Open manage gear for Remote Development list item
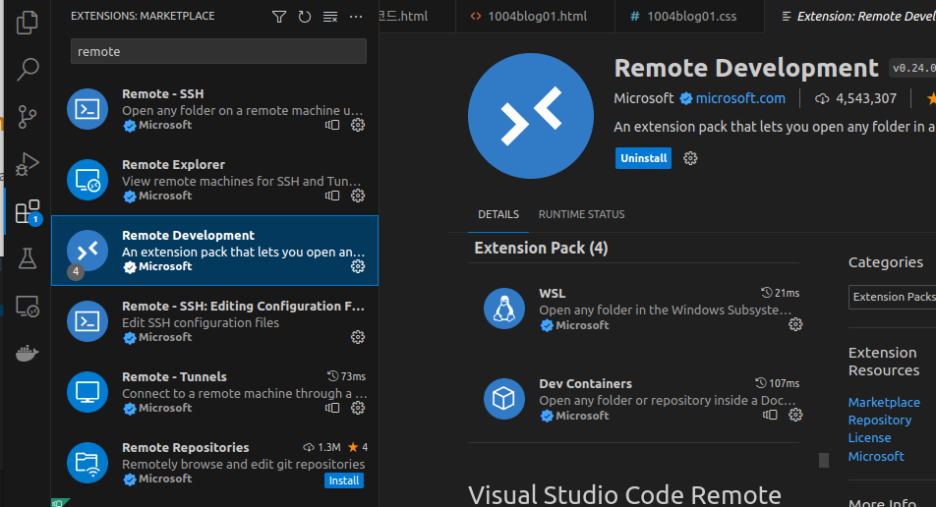 tap(358, 266)
